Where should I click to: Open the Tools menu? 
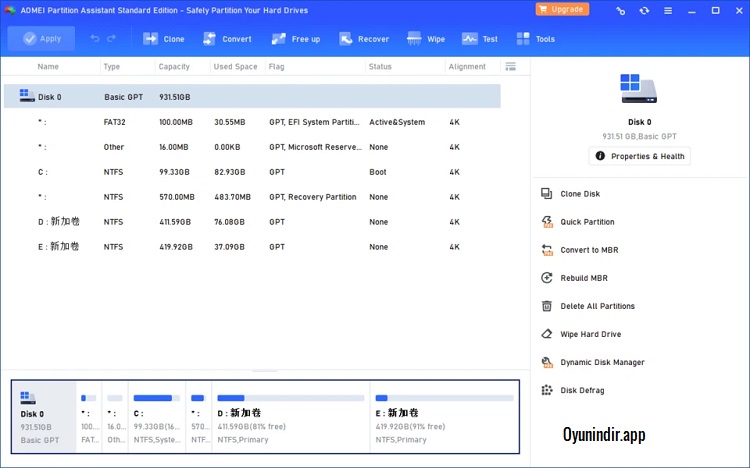(x=536, y=39)
